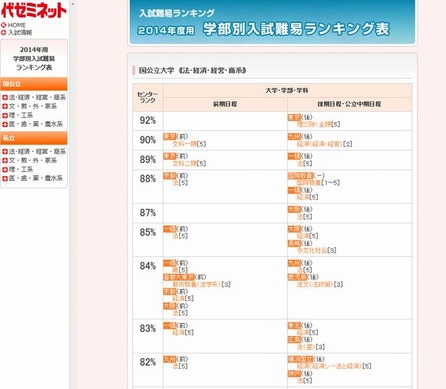
Task: Open 大阪 経済[5] link in 85% row
Action: 307,236
